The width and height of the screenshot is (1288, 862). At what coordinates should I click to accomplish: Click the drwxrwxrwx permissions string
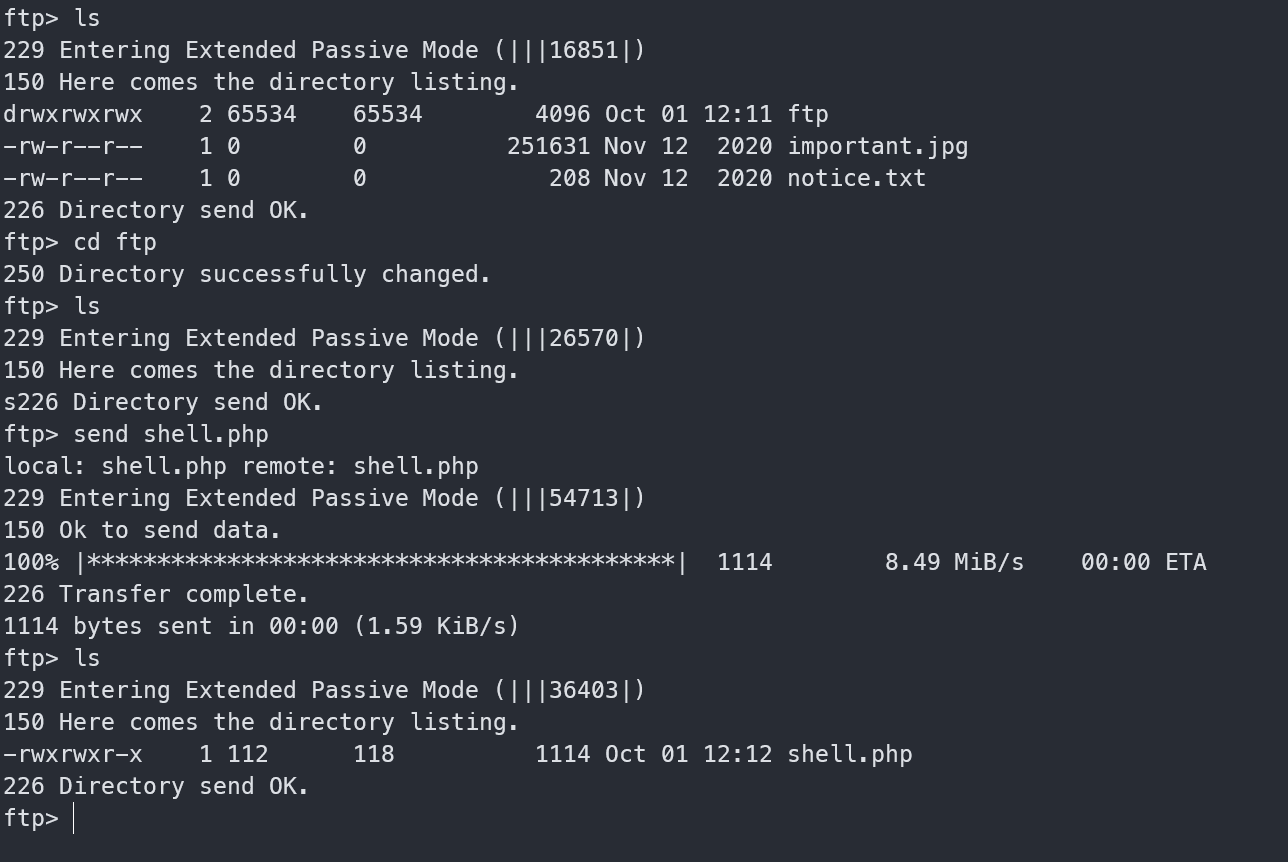point(73,114)
